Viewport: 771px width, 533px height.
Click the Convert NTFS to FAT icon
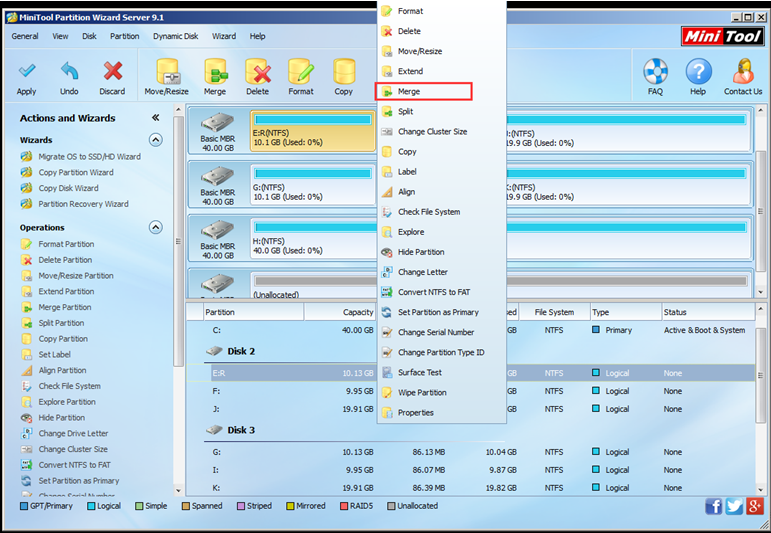26,465
